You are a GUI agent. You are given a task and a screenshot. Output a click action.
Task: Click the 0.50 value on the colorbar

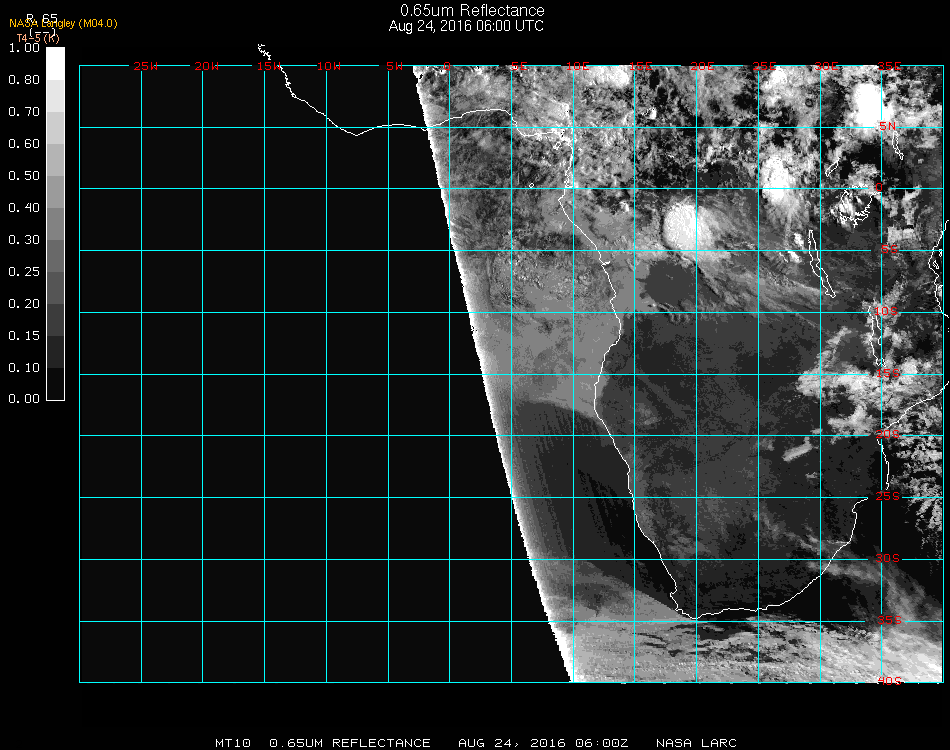(x=23, y=176)
